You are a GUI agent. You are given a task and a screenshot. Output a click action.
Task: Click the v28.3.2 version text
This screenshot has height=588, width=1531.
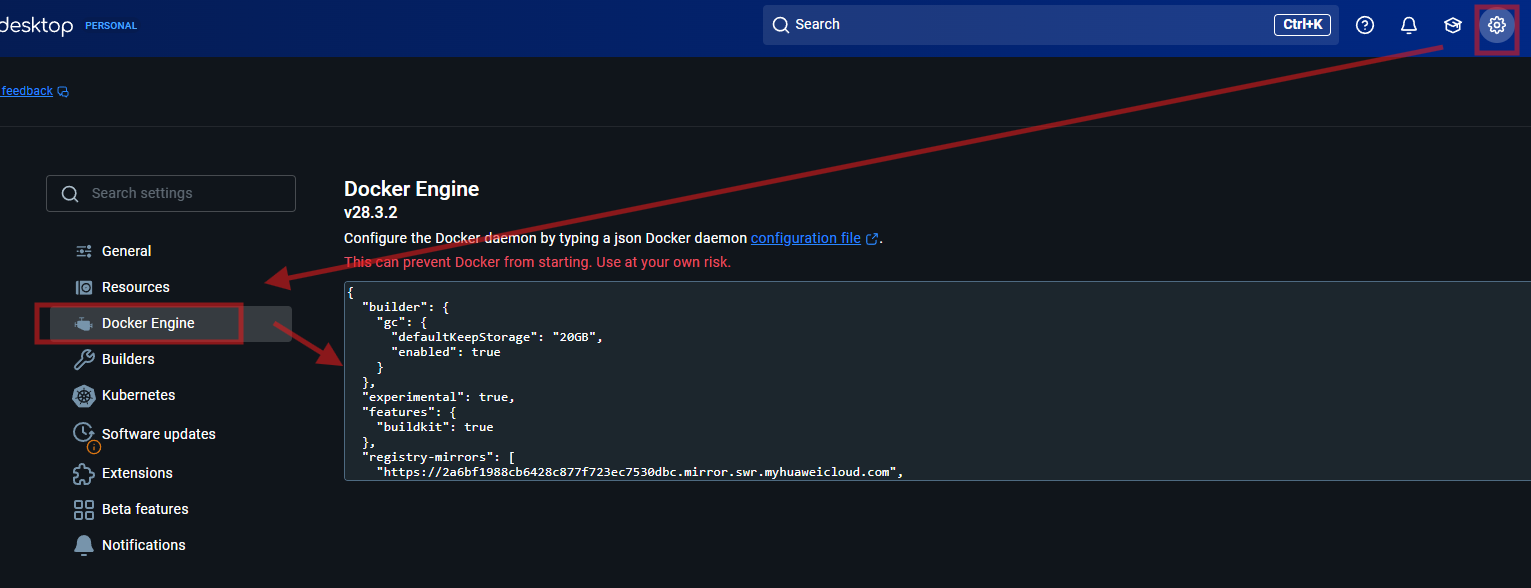(x=371, y=213)
